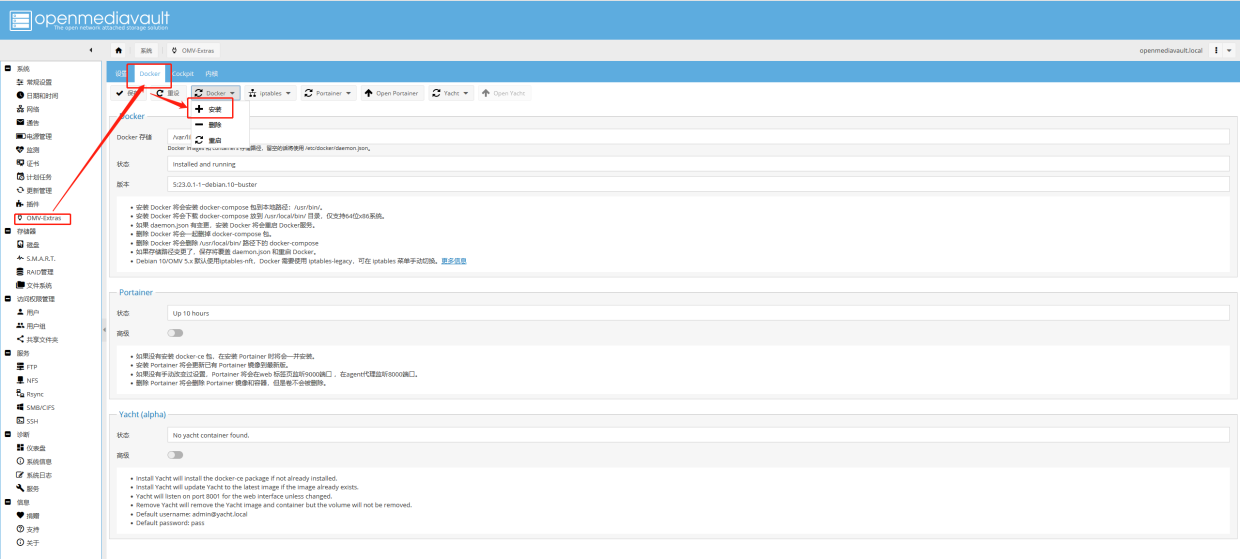Click the 重设 reset button

click(168, 93)
